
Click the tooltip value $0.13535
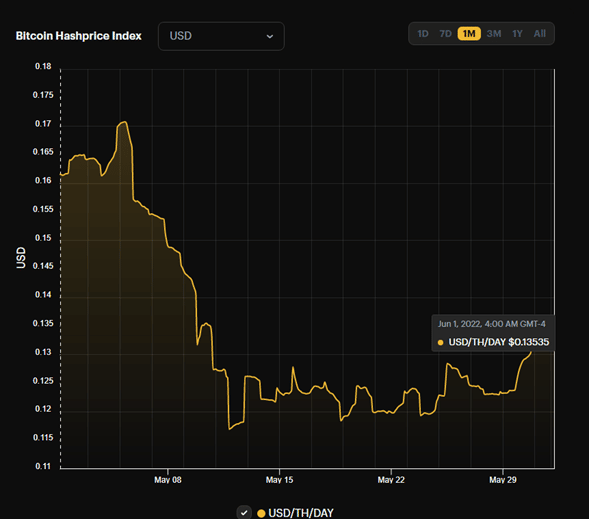click(529, 342)
